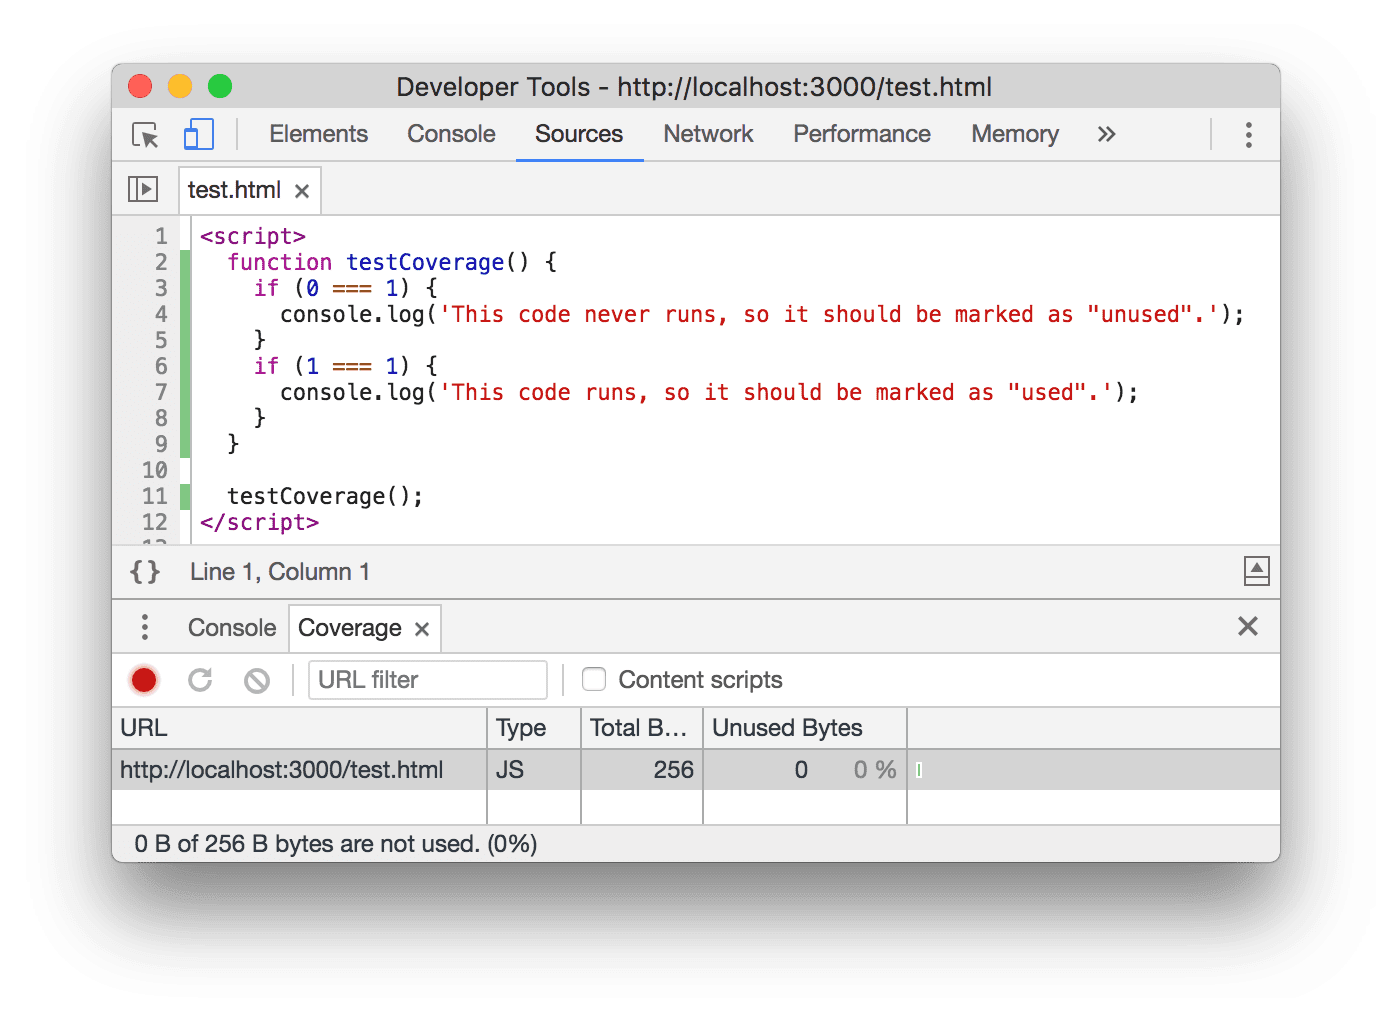Viewport: 1392px width, 1022px height.
Task: Clear all coverage data with the block icon
Action: 257,680
